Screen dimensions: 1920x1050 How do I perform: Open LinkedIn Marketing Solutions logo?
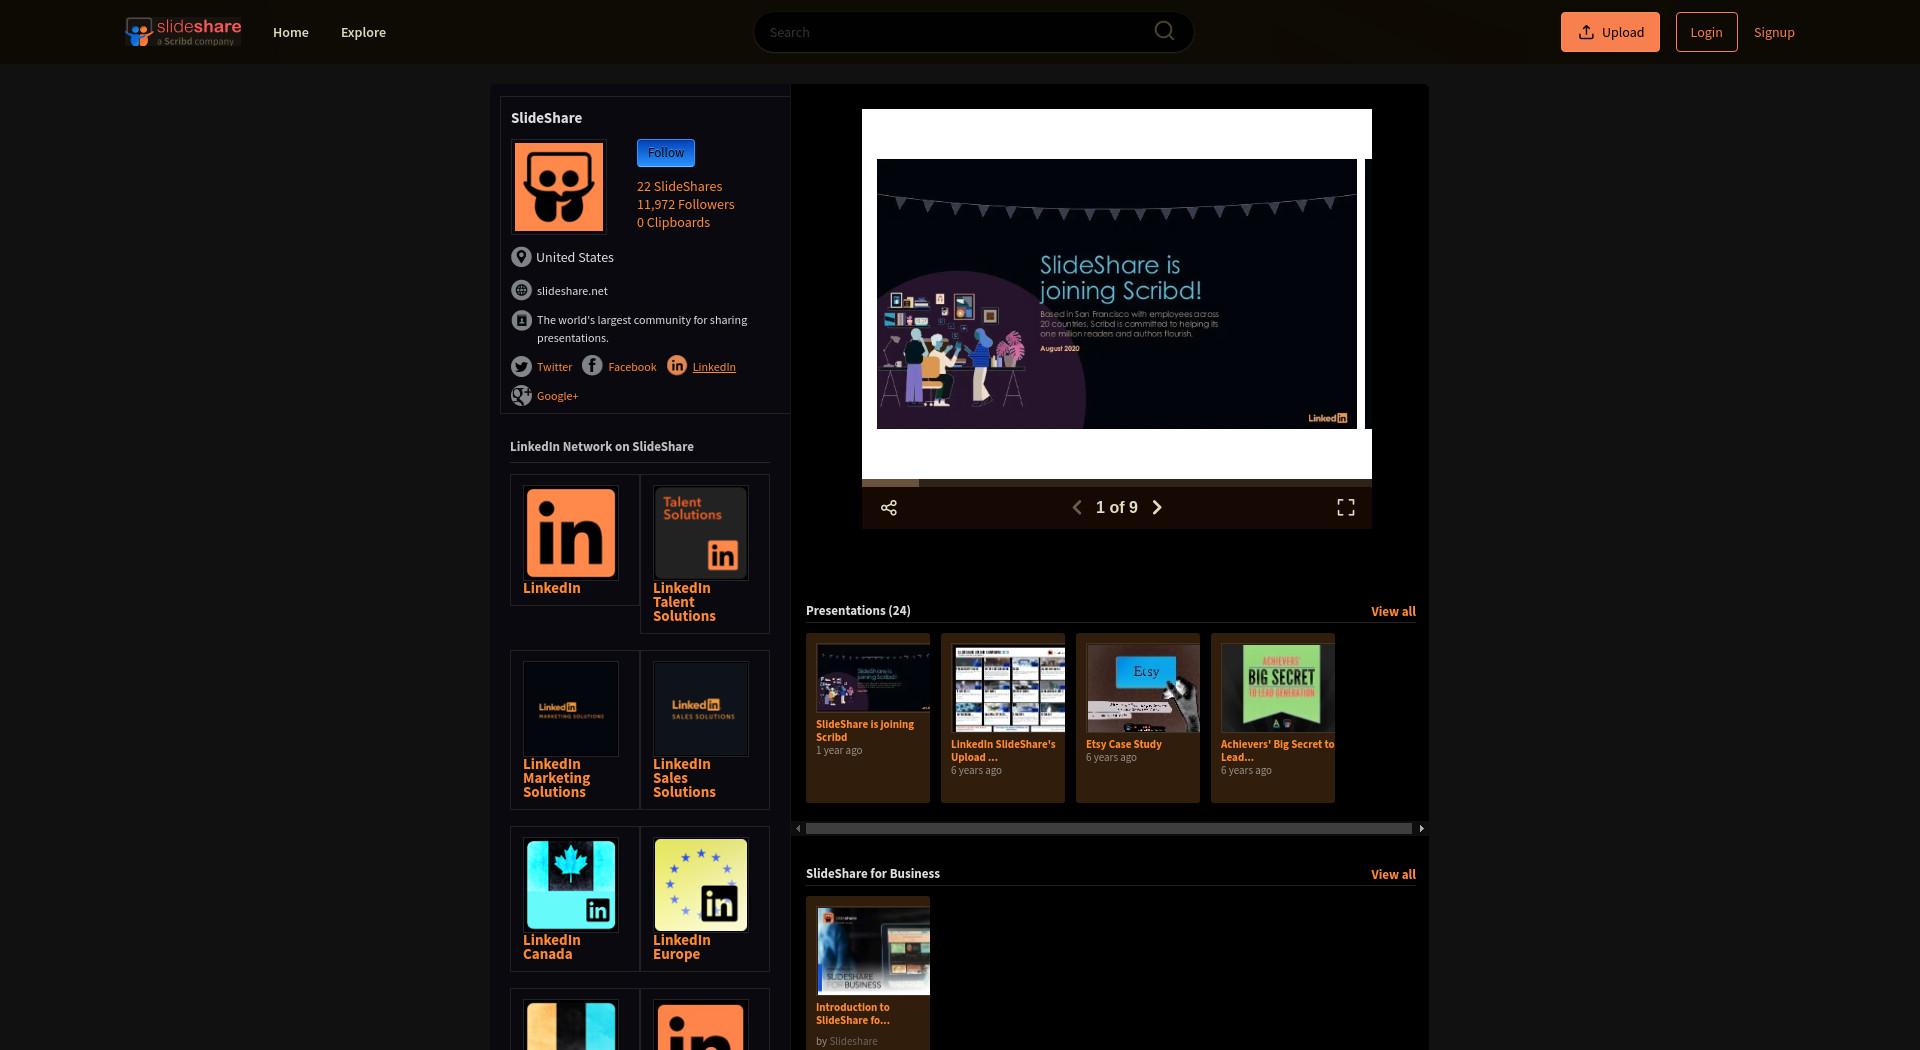[571, 709]
